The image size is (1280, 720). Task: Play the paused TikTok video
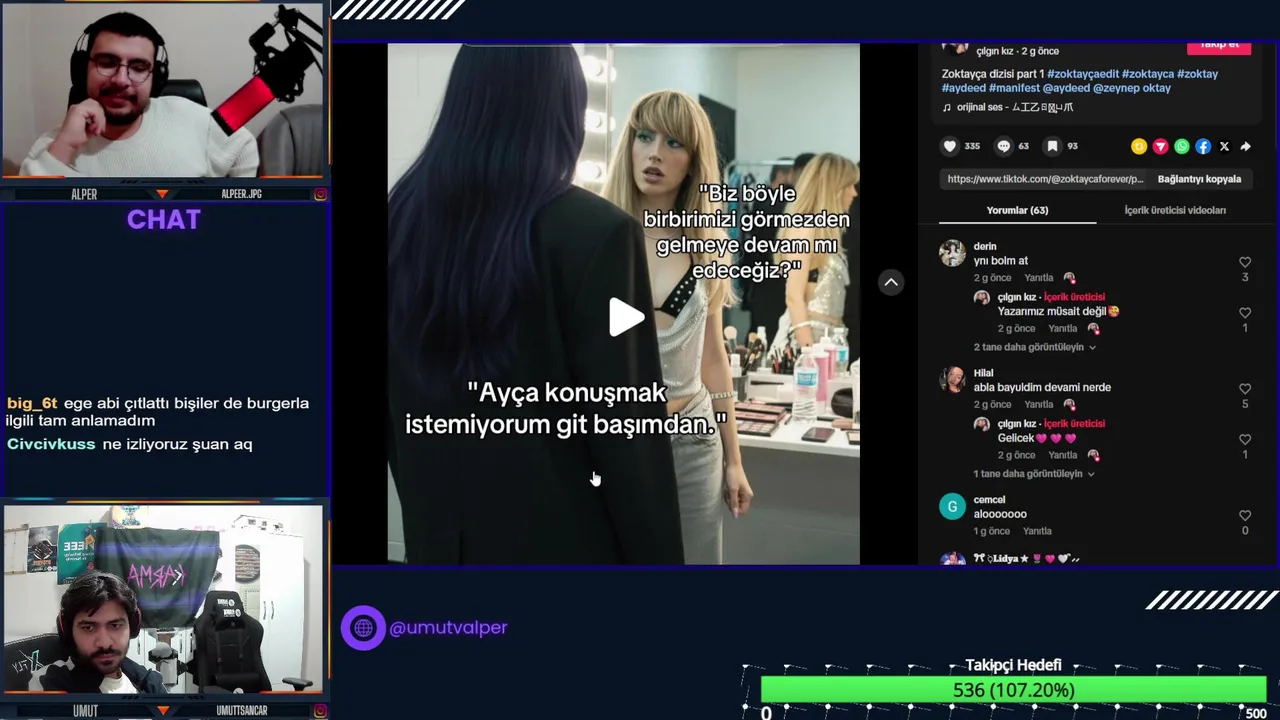tap(626, 317)
